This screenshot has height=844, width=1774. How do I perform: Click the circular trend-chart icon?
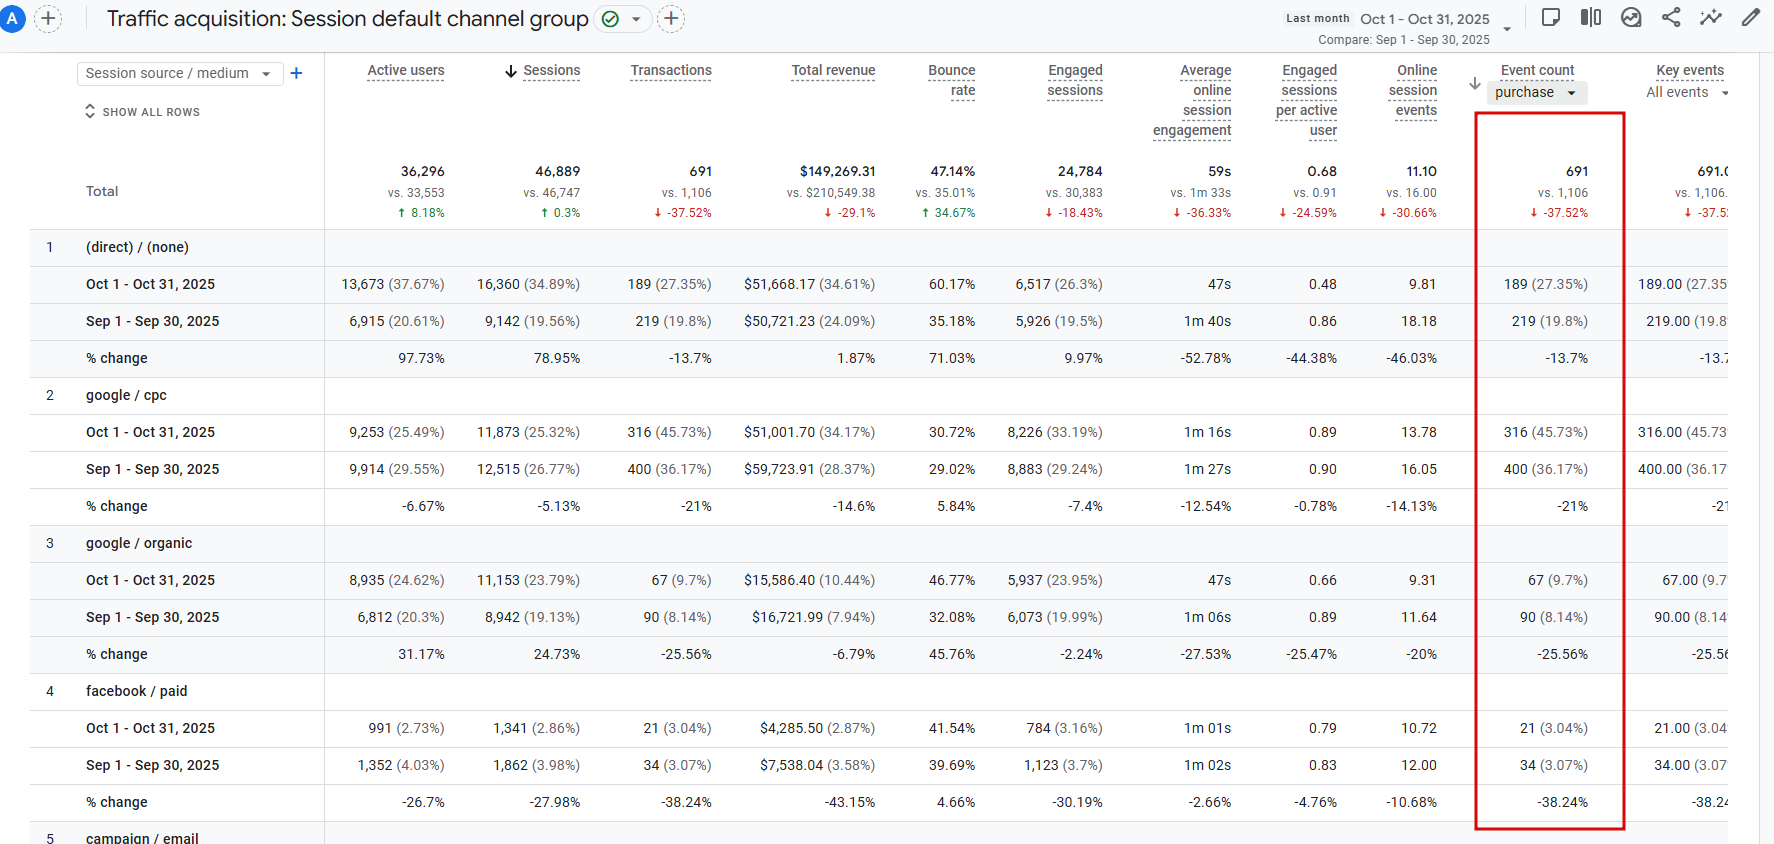[1631, 17]
